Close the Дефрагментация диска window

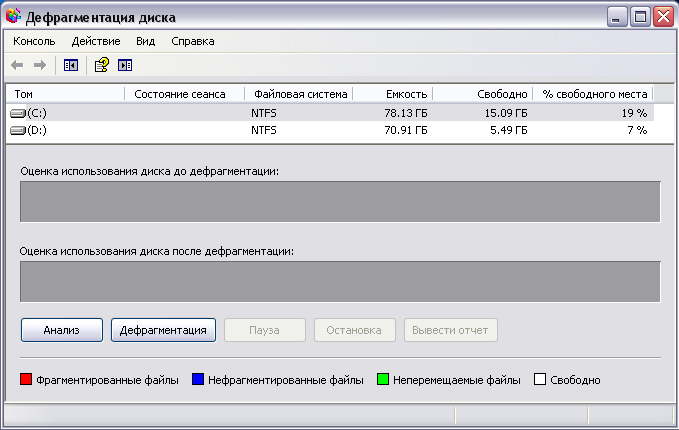(663, 17)
